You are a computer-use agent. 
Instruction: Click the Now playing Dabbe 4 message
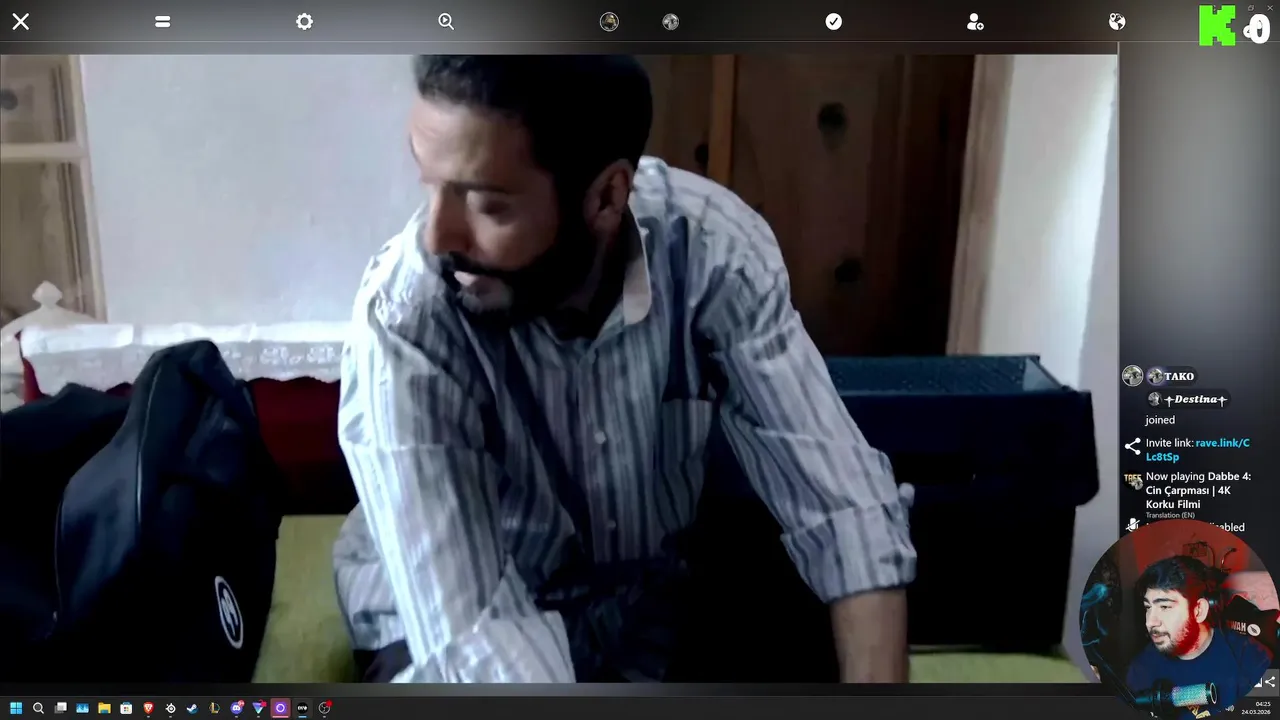(x=1198, y=491)
